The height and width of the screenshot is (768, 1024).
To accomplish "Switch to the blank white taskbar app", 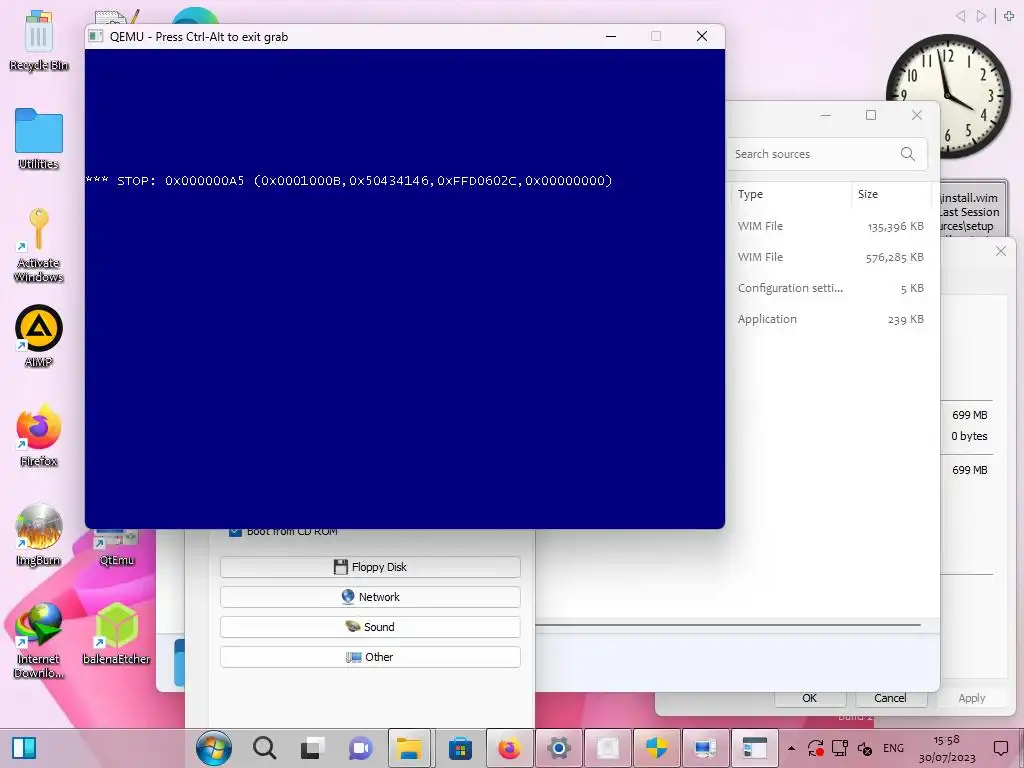I will (x=608, y=748).
